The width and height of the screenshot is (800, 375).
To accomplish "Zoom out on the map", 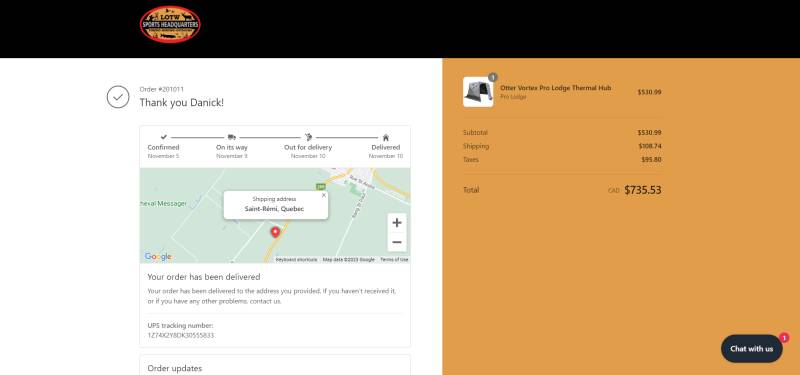I will [397, 242].
